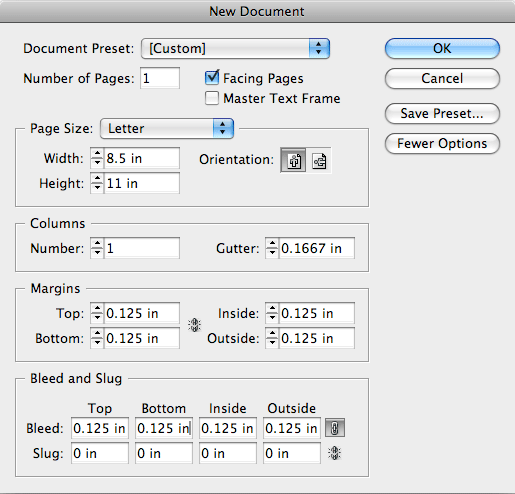Click the Height stepper arrows
Image resolution: width=515 pixels, height=494 pixels.
tap(97, 183)
